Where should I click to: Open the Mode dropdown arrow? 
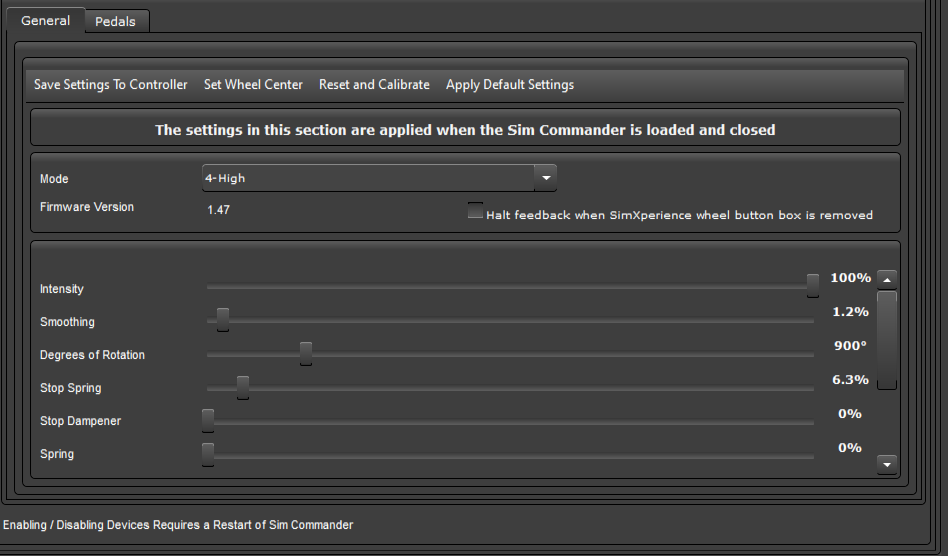[545, 178]
